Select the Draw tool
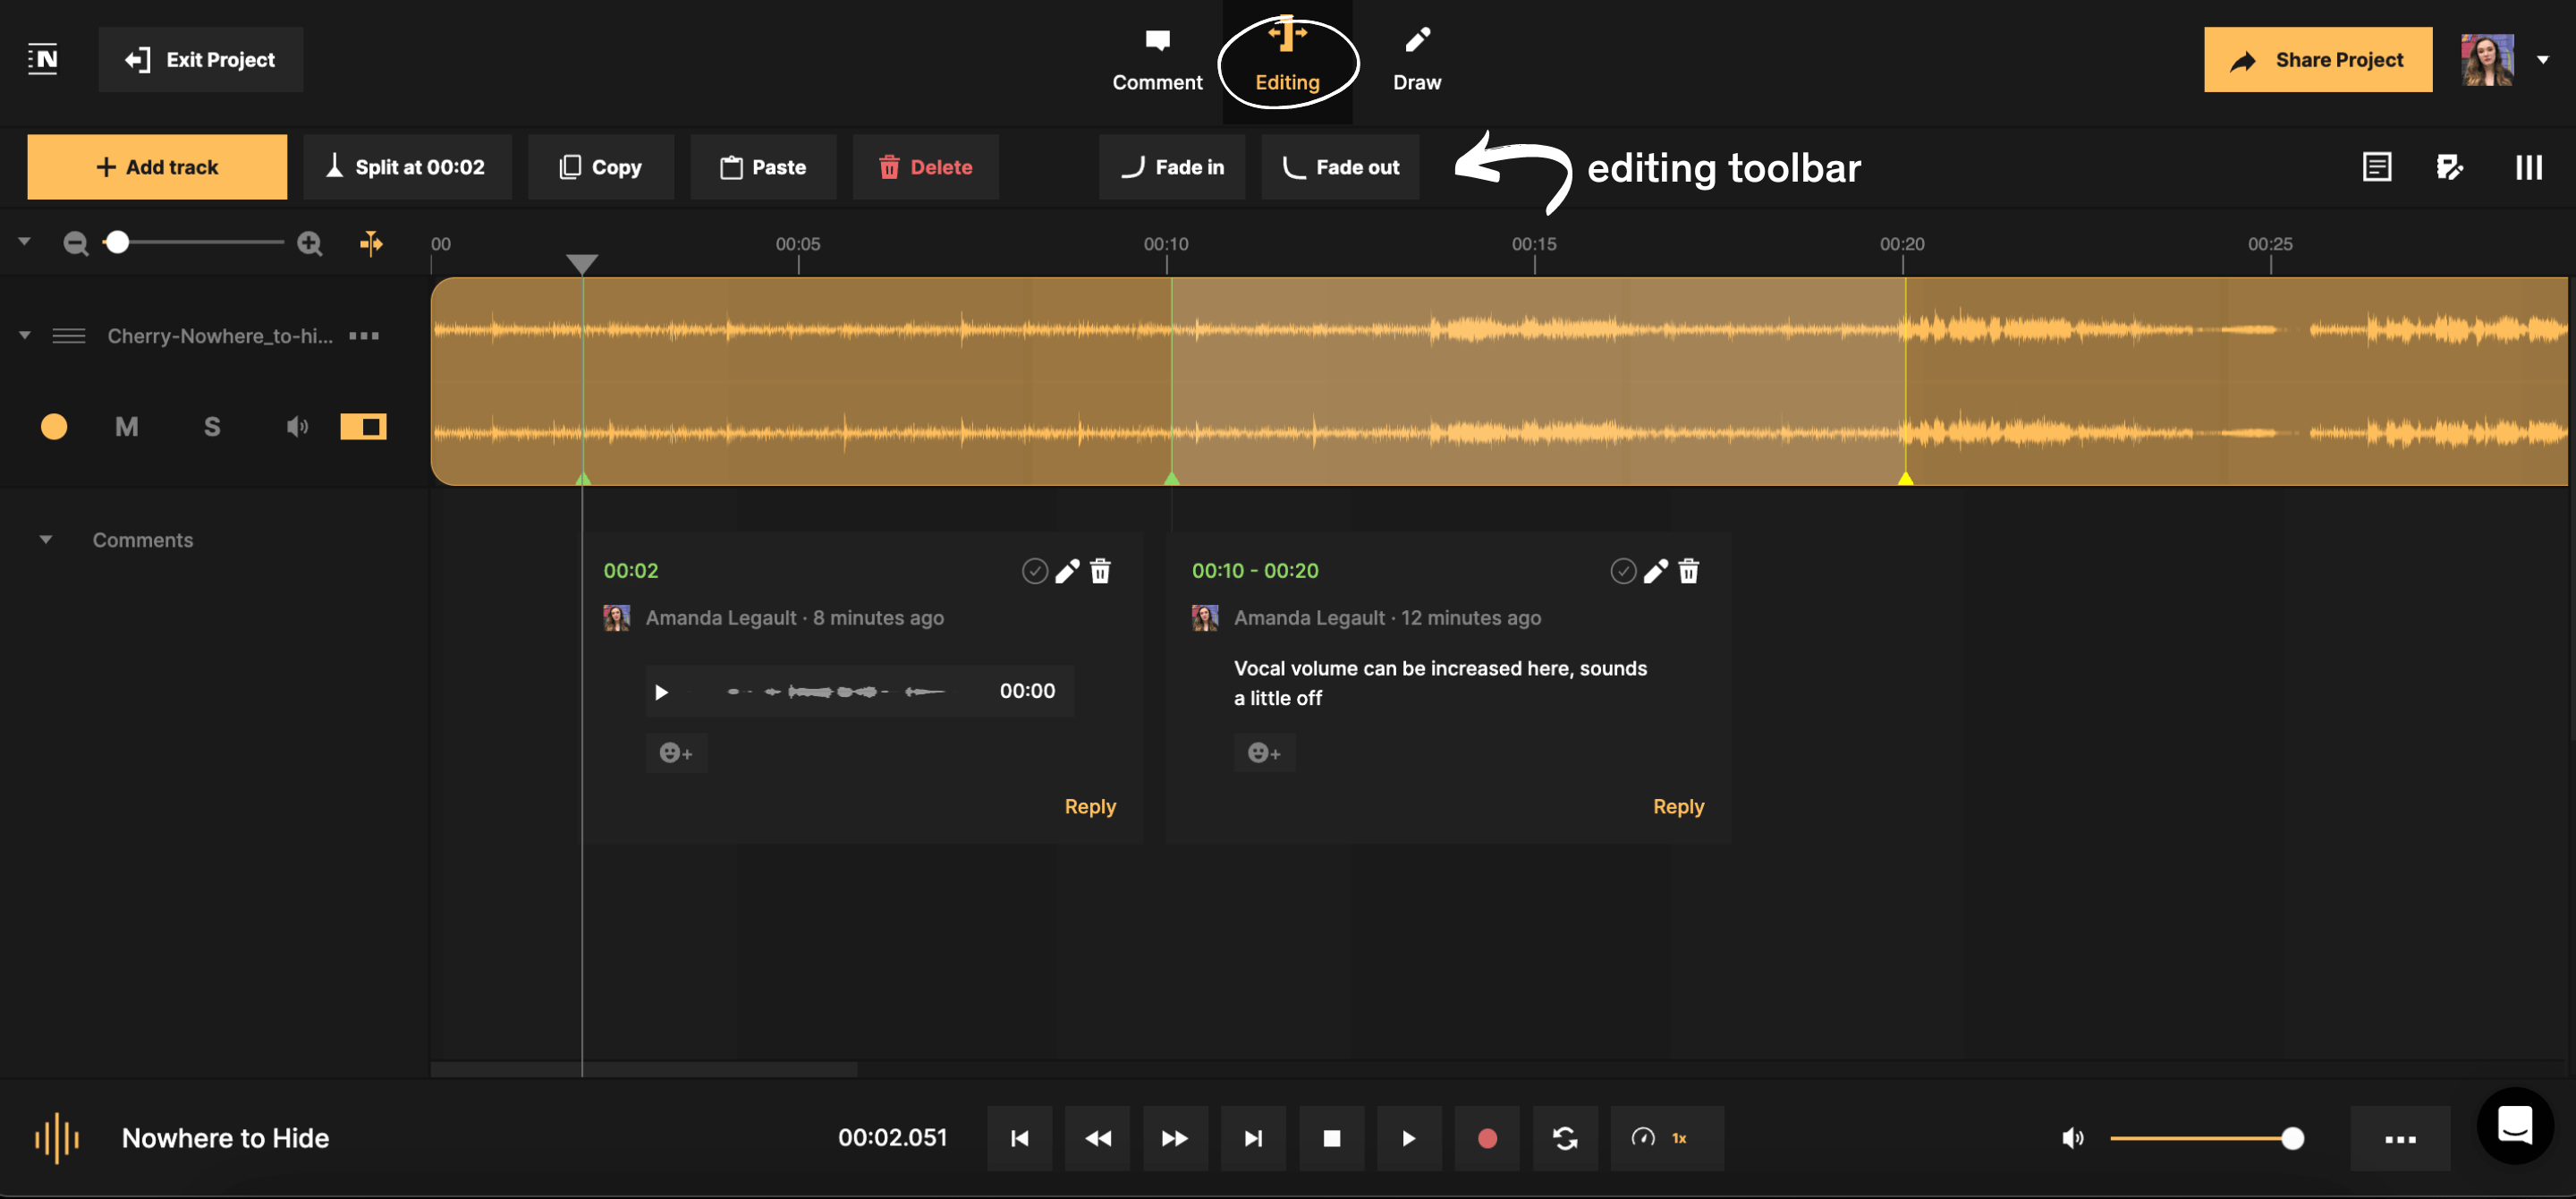2576x1199 pixels. 1416,60
